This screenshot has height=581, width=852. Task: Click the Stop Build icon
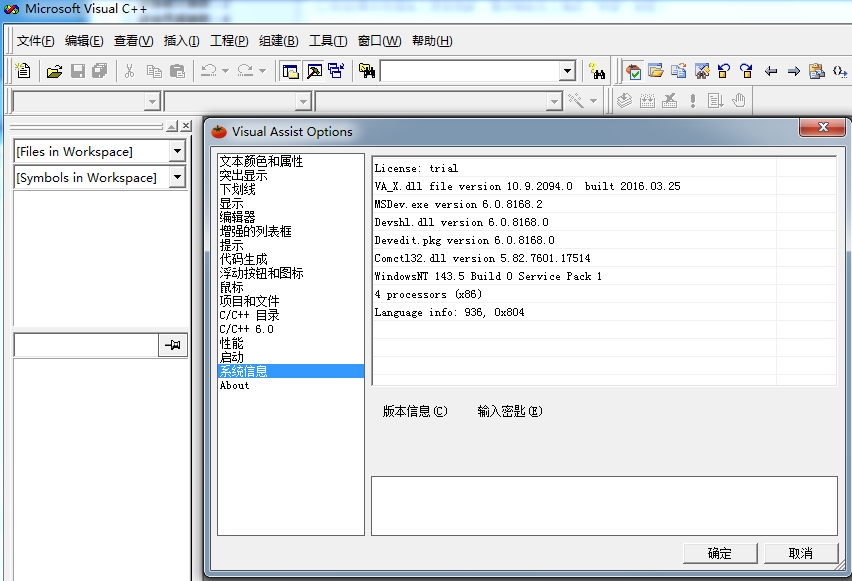669,101
